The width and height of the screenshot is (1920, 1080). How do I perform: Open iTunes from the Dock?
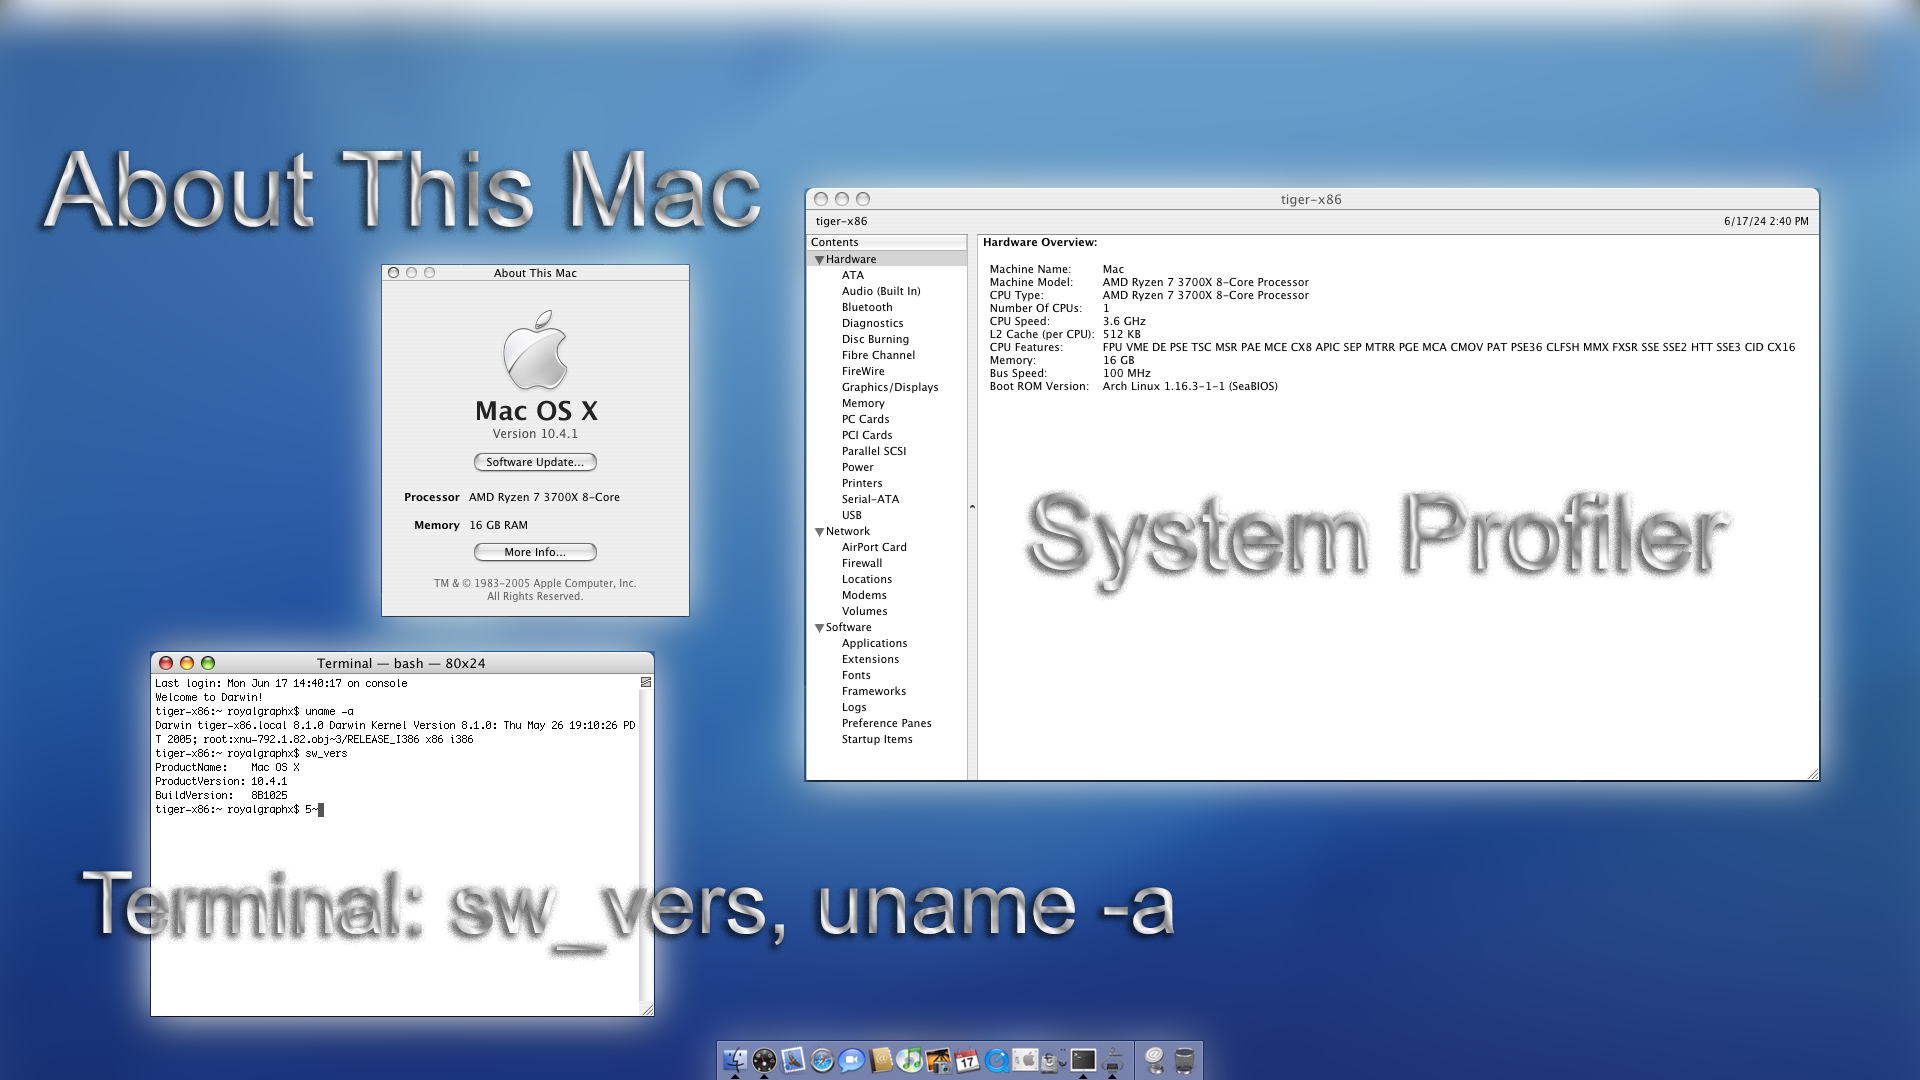909,1060
